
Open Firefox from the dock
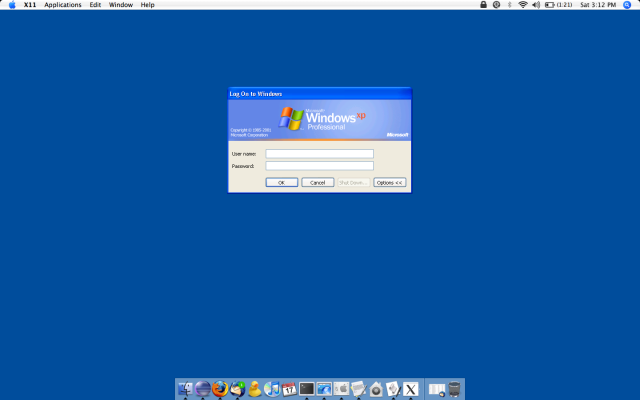click(220, 389)
